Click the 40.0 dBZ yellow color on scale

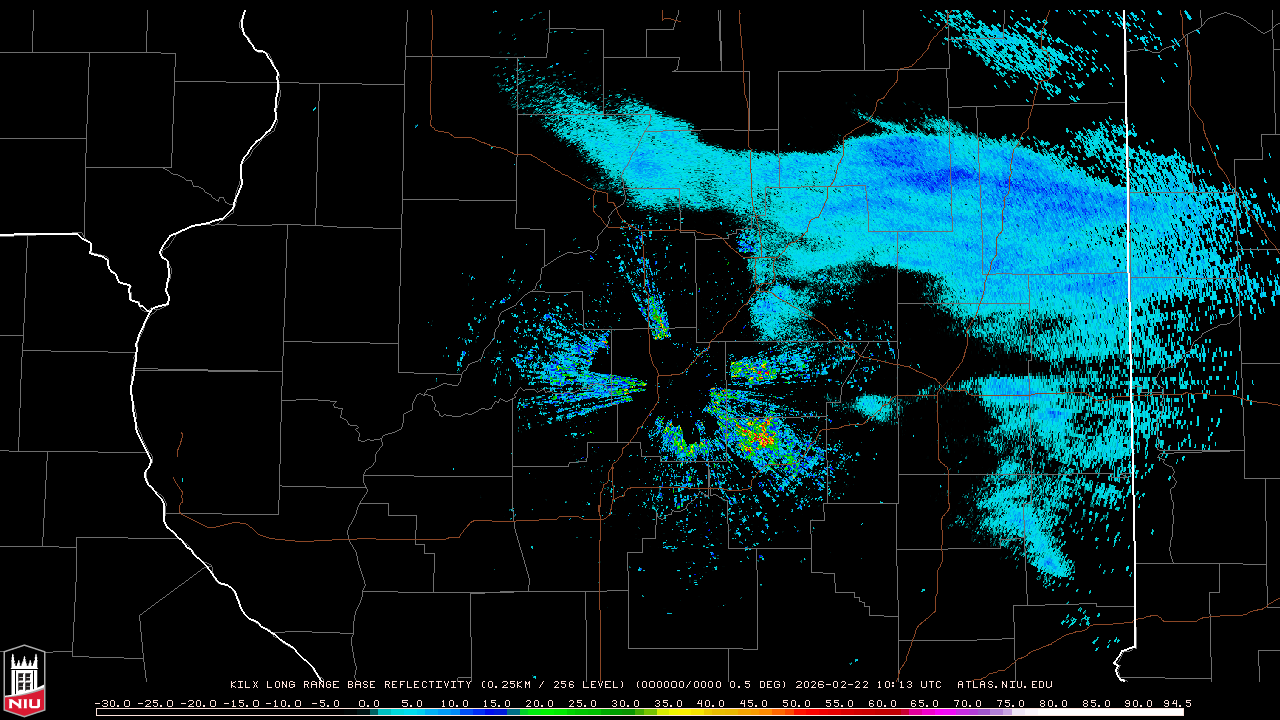pos(710,712)
